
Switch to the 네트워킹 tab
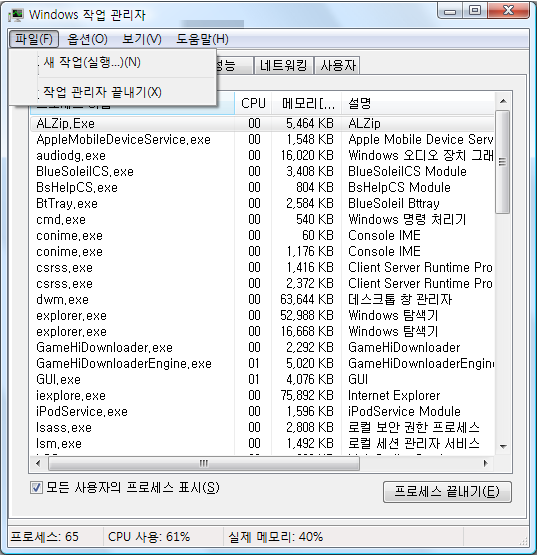click(x=284, y=65)
